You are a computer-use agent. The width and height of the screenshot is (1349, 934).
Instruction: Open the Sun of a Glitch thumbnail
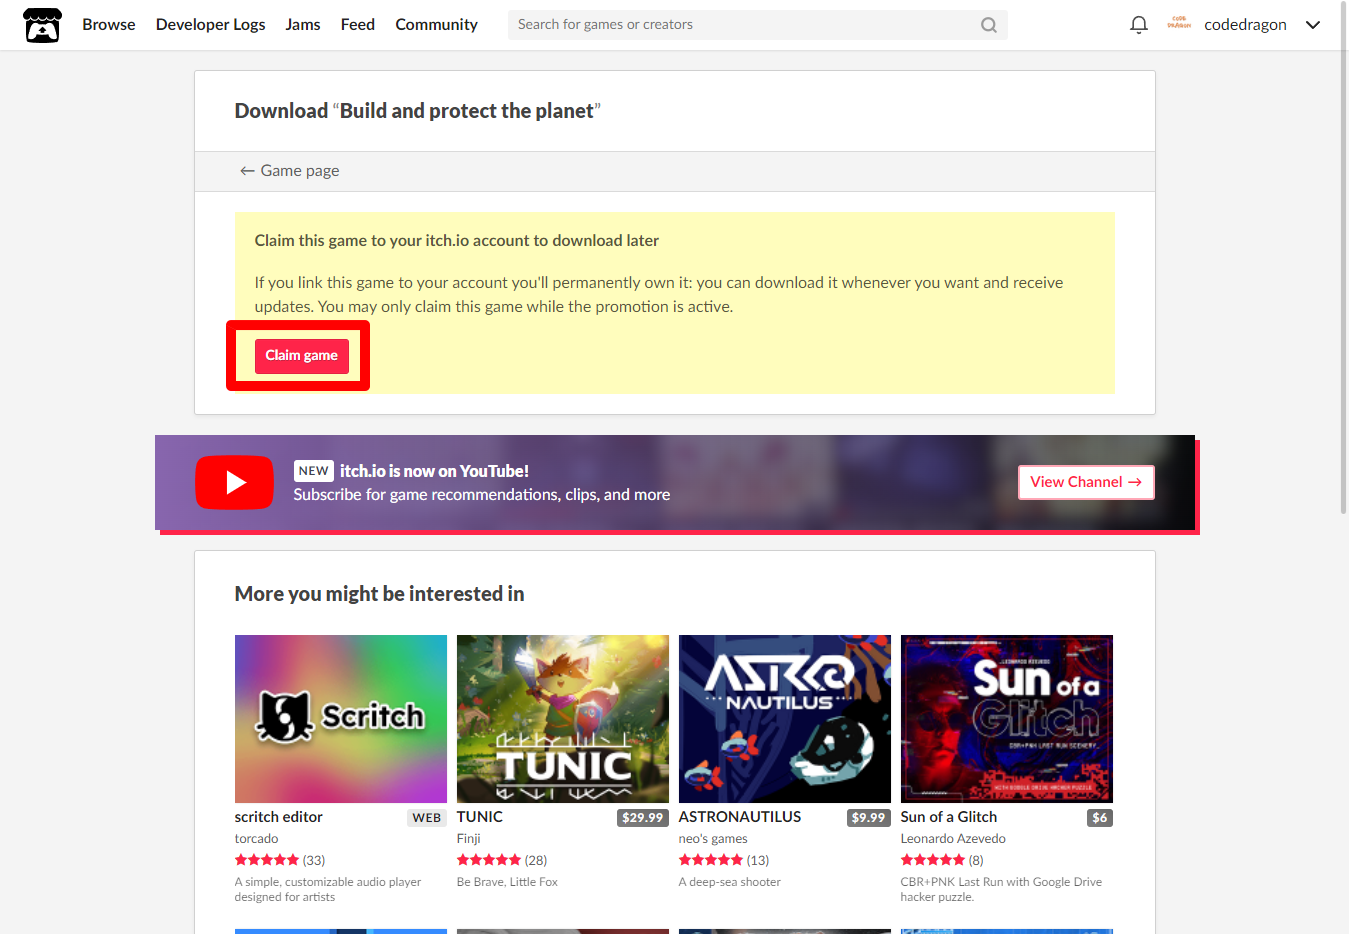[x=1007, y=719]
